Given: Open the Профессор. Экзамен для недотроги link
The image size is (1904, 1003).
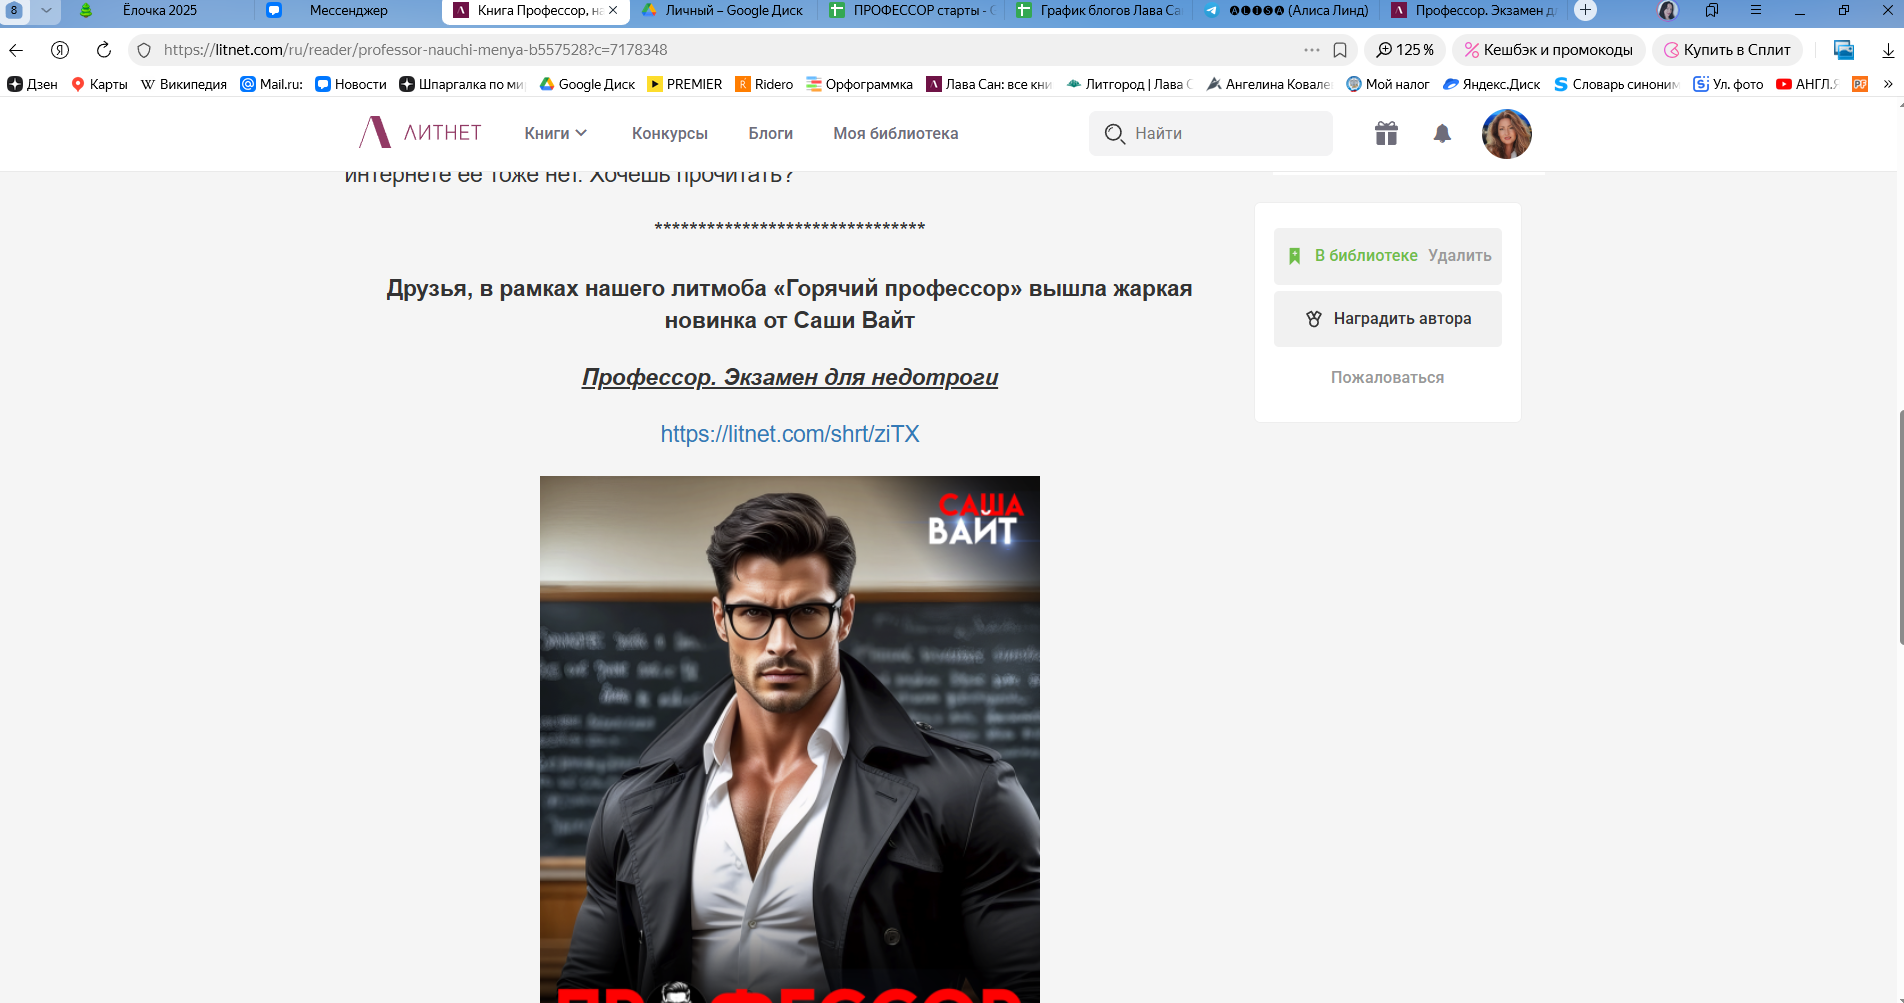Looking at the screenshot, I should tap(790, 377).
